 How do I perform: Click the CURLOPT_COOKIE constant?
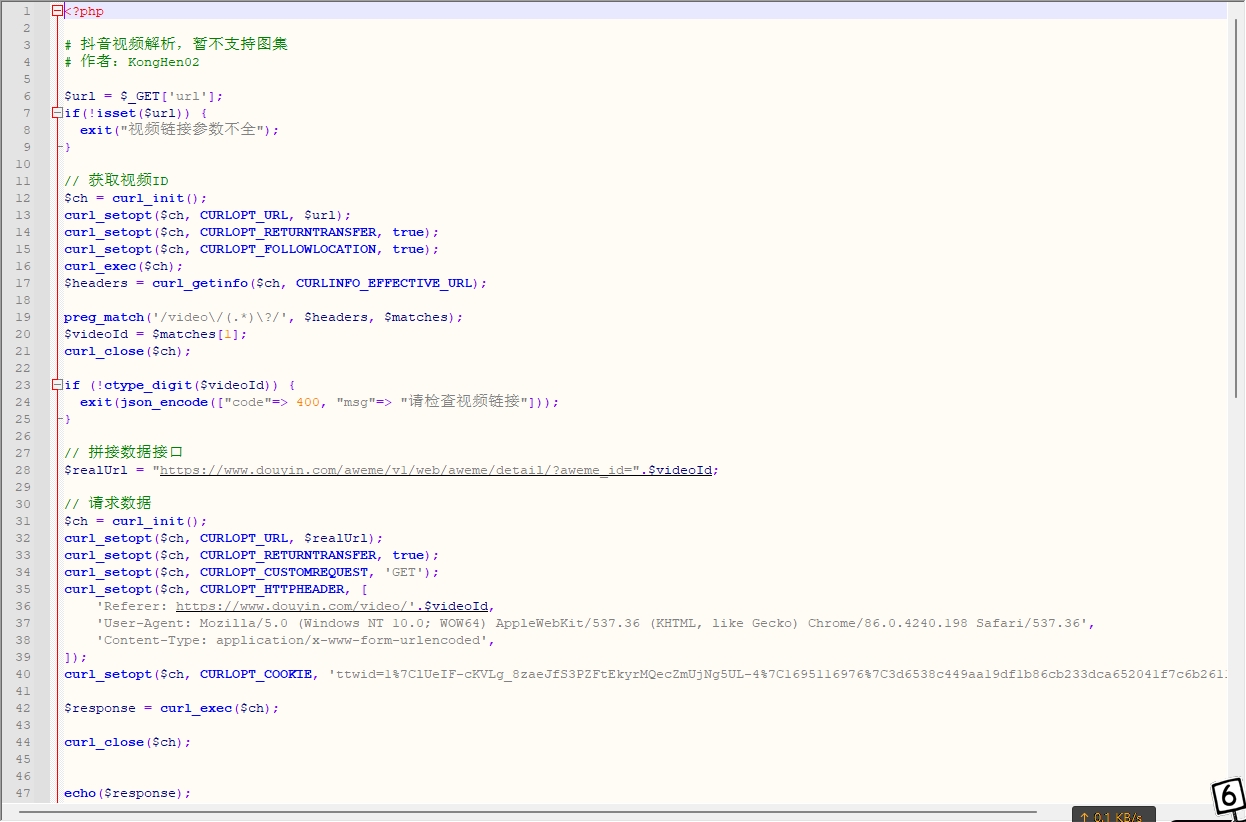(x=256, y=674)
